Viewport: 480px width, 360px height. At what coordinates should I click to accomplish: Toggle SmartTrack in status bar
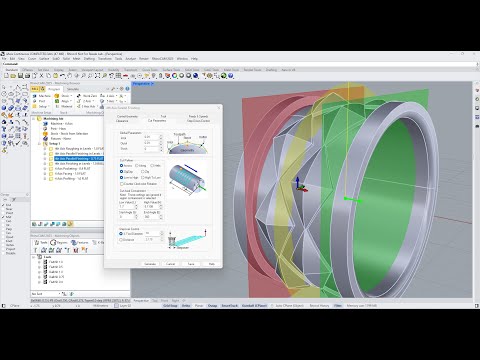click(230, 306)
